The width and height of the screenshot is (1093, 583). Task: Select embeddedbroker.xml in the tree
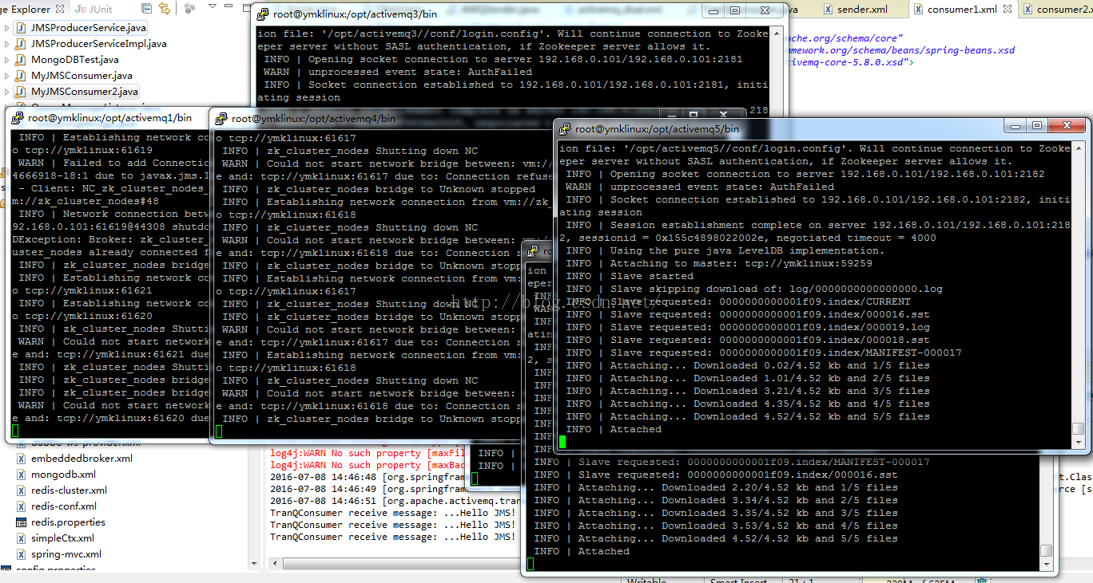(x=82, y=459)
